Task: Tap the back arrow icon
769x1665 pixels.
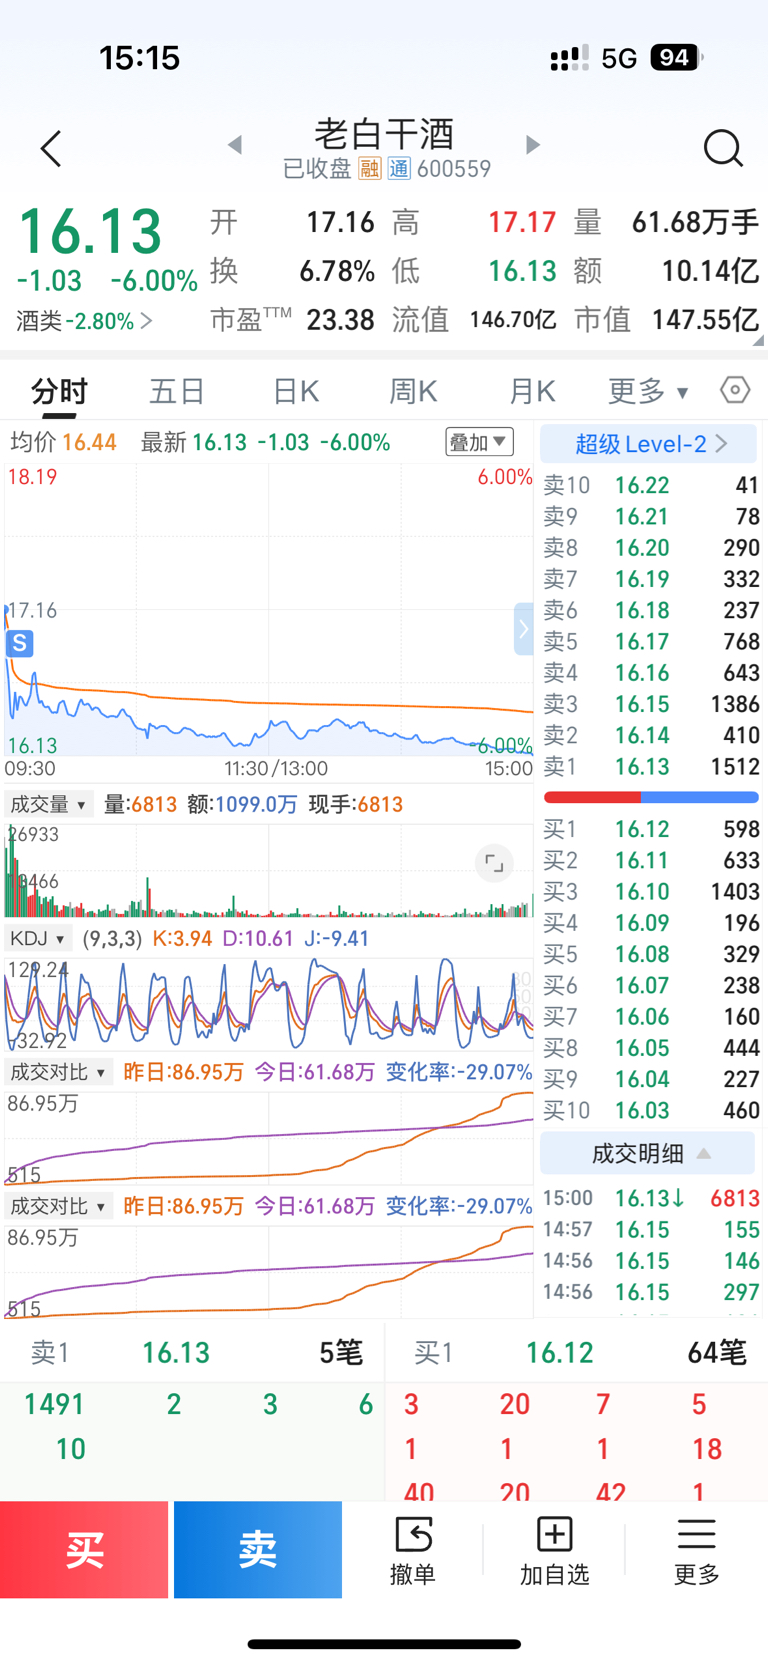Action: click(x=51, y=149)
